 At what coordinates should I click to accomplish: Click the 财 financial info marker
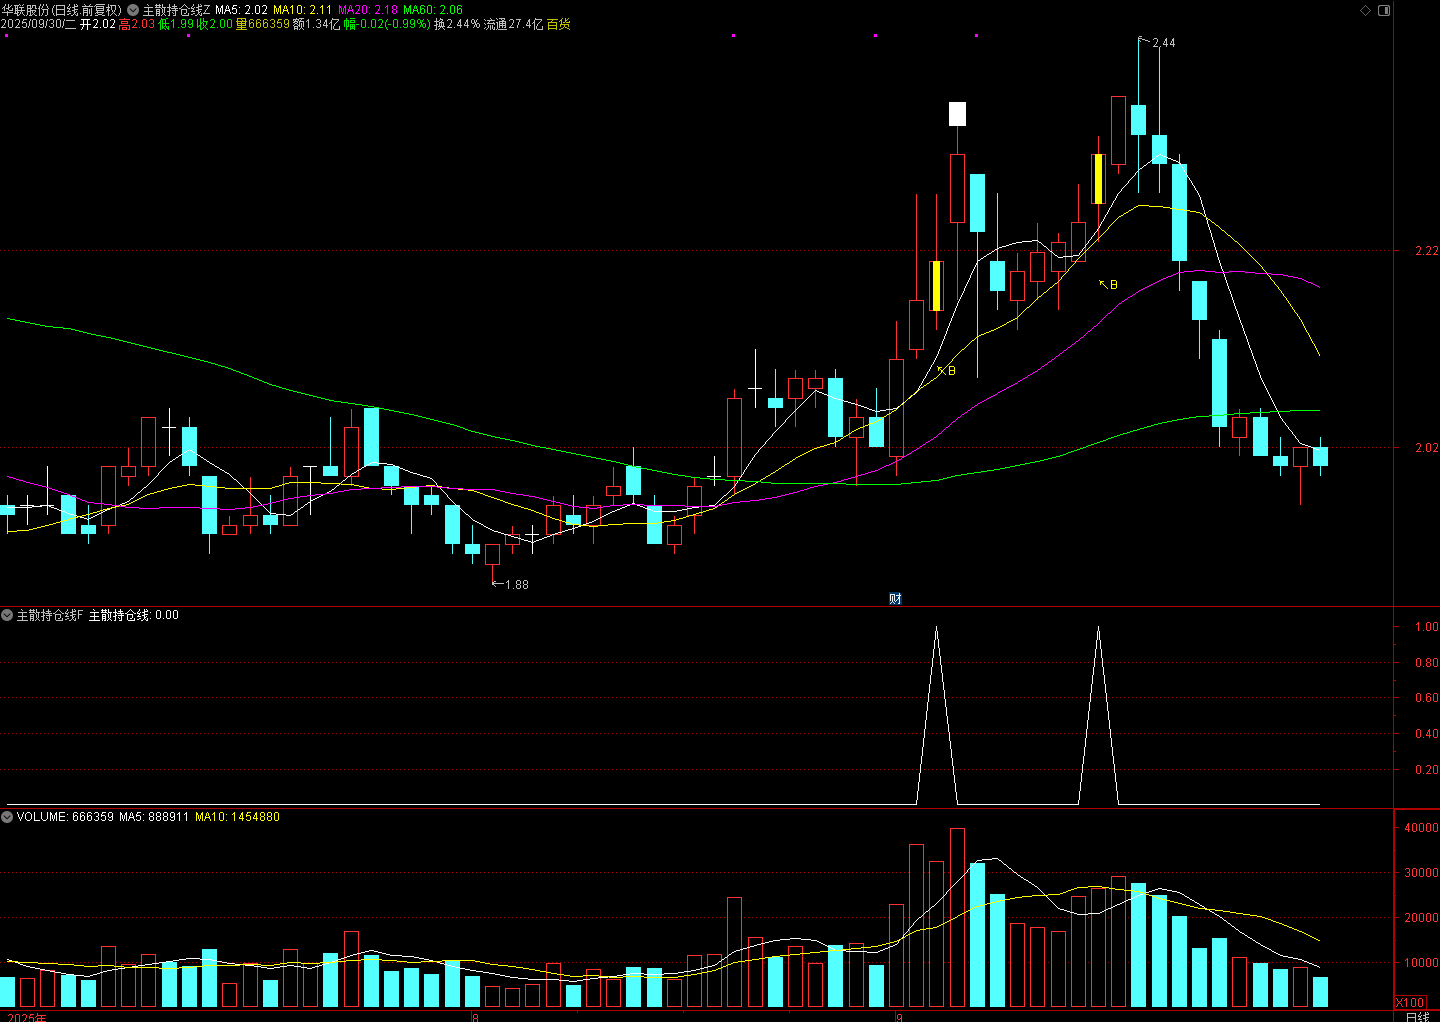point(895,599)
